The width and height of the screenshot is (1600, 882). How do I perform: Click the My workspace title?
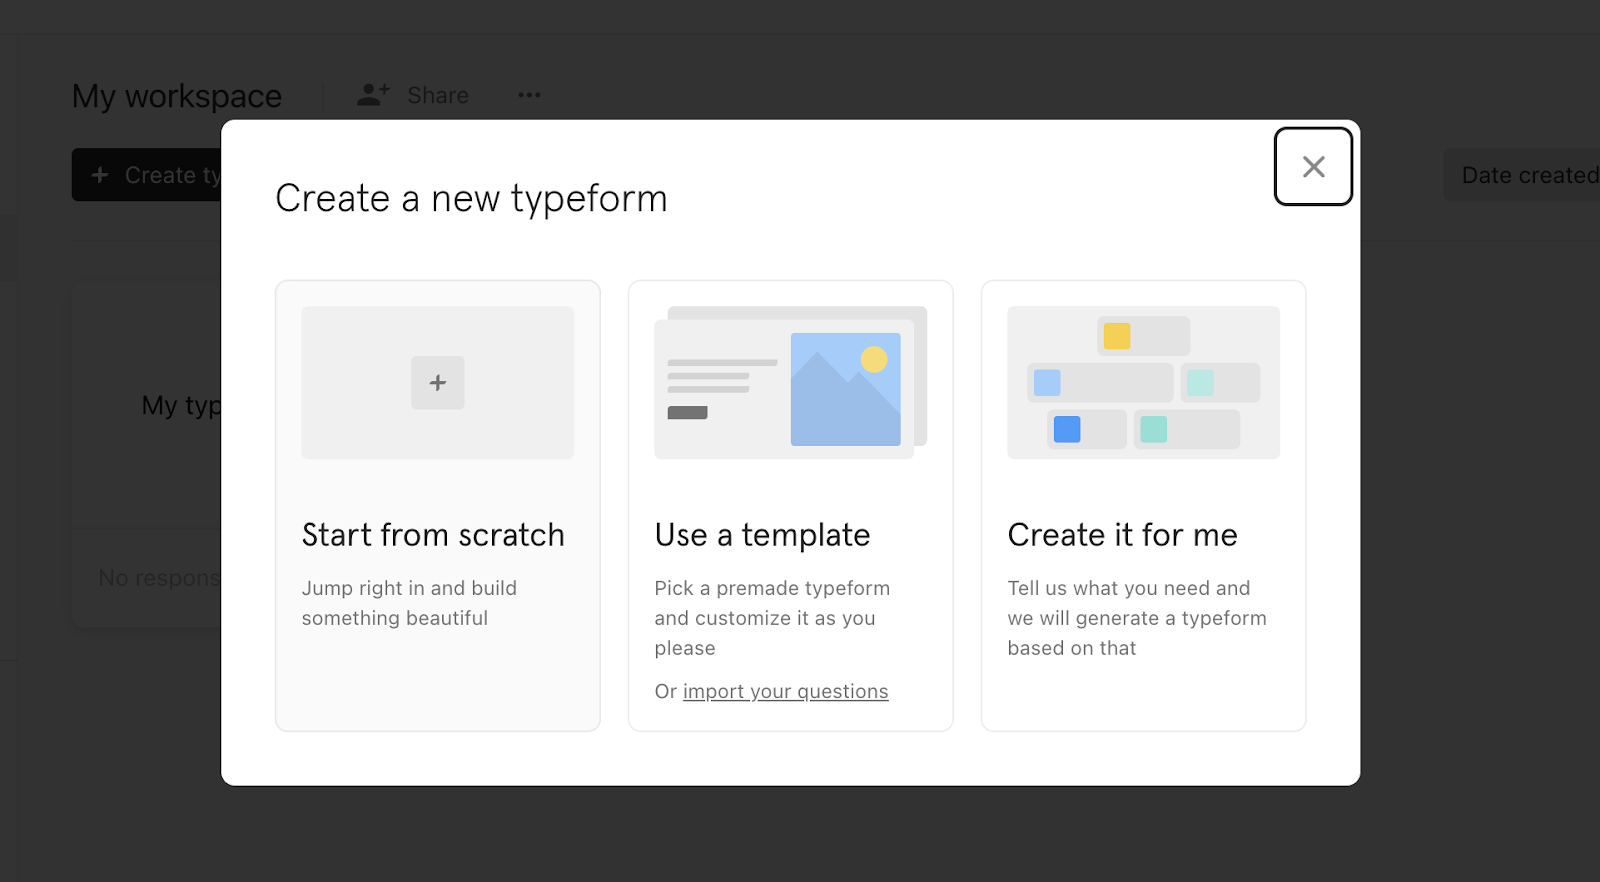177,96
